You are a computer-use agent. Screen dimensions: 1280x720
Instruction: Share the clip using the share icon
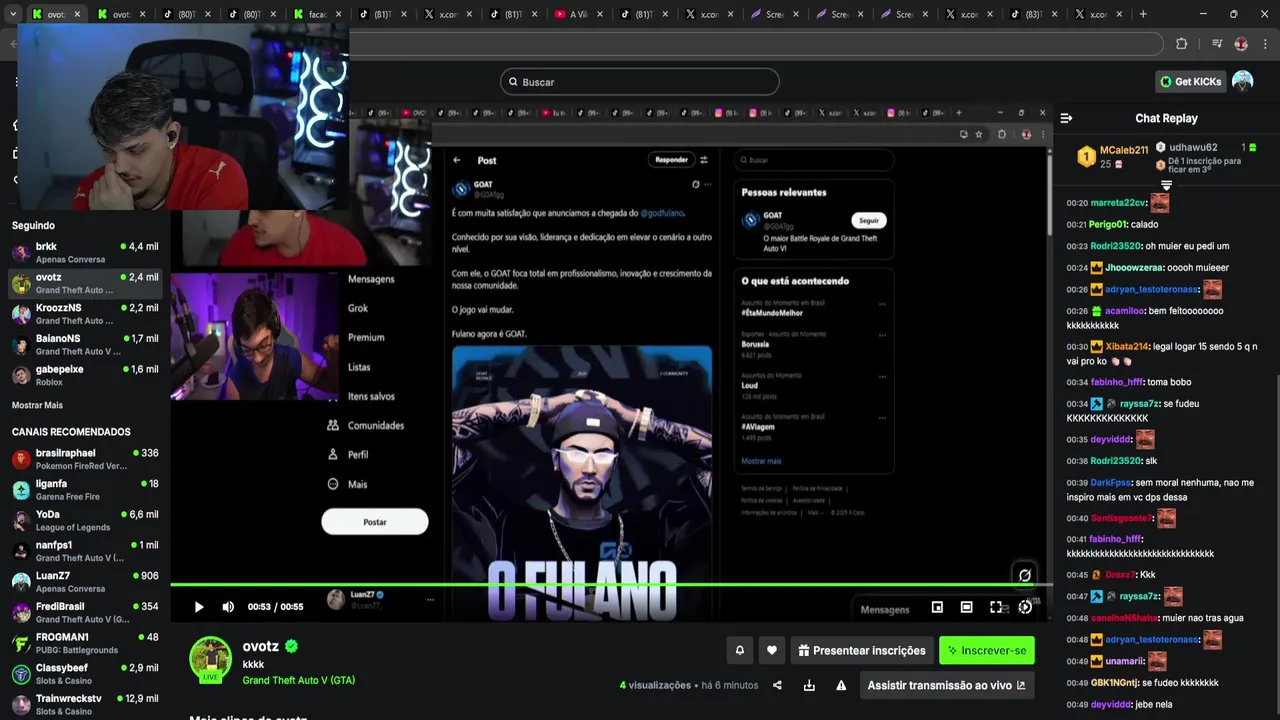tap(778, 685)
